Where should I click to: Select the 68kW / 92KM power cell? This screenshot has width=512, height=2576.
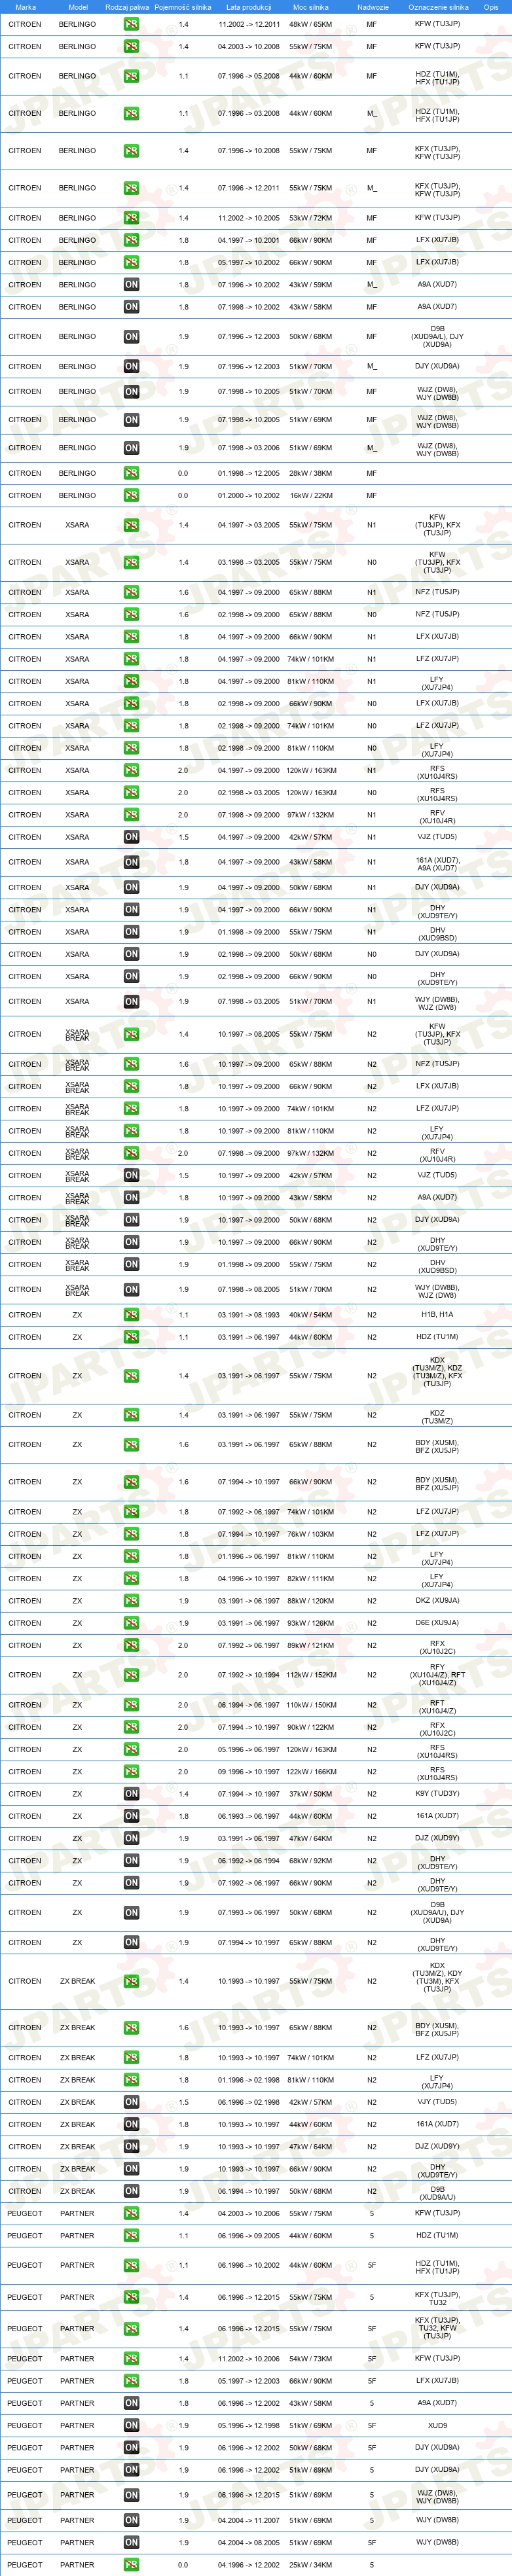pos(311,1861)
